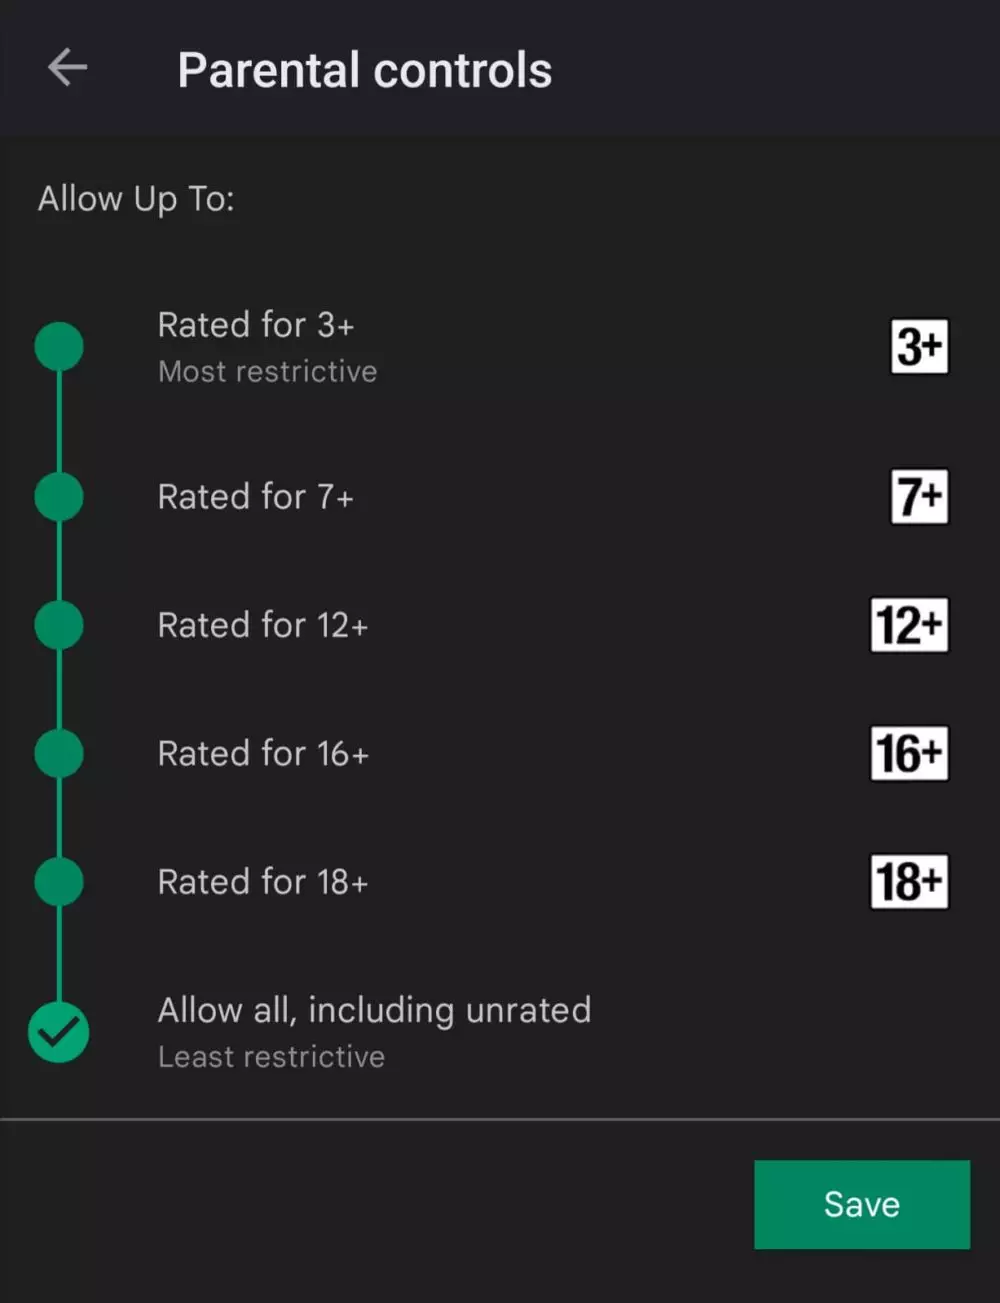Screen dimensions: 1000x1303
Task: Select the Rated for 12+ option
Action: point(261,625)
